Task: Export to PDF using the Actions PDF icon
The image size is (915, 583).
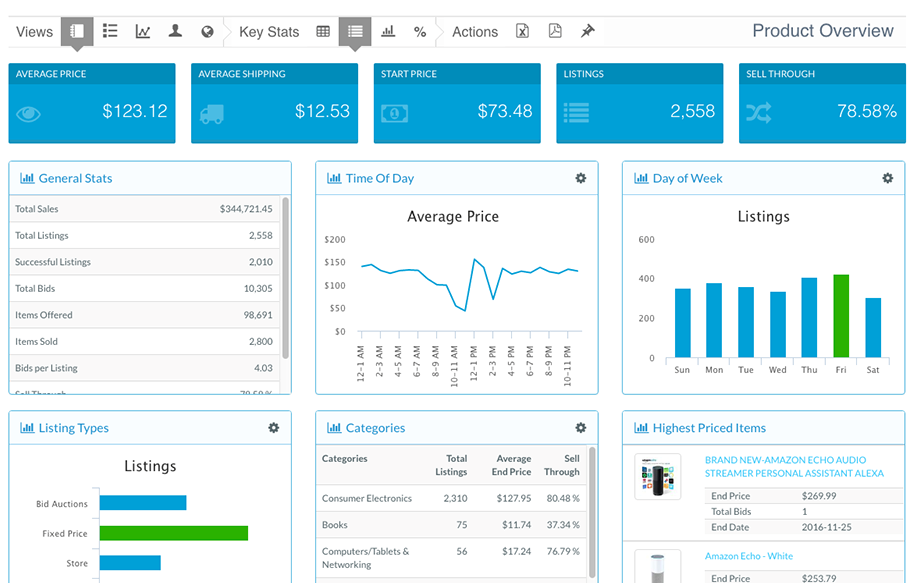Action: (554, 31)
